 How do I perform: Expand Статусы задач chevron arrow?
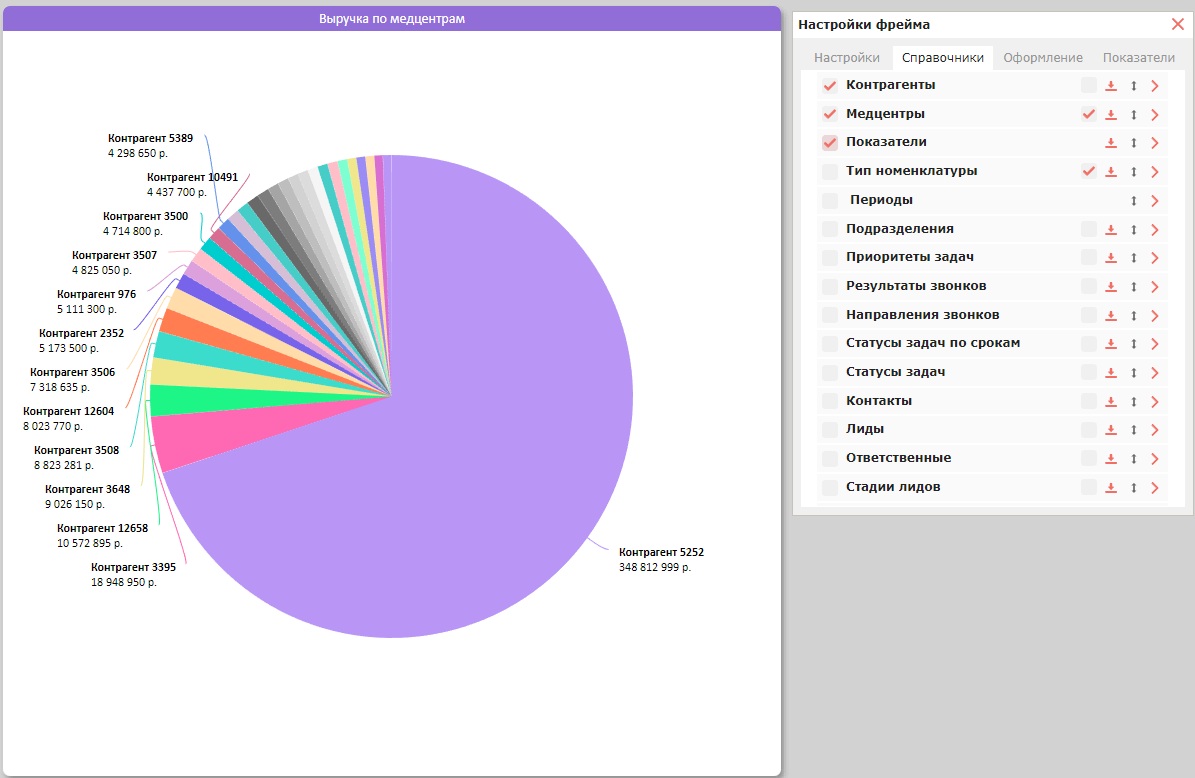[x=1155, y=373]
